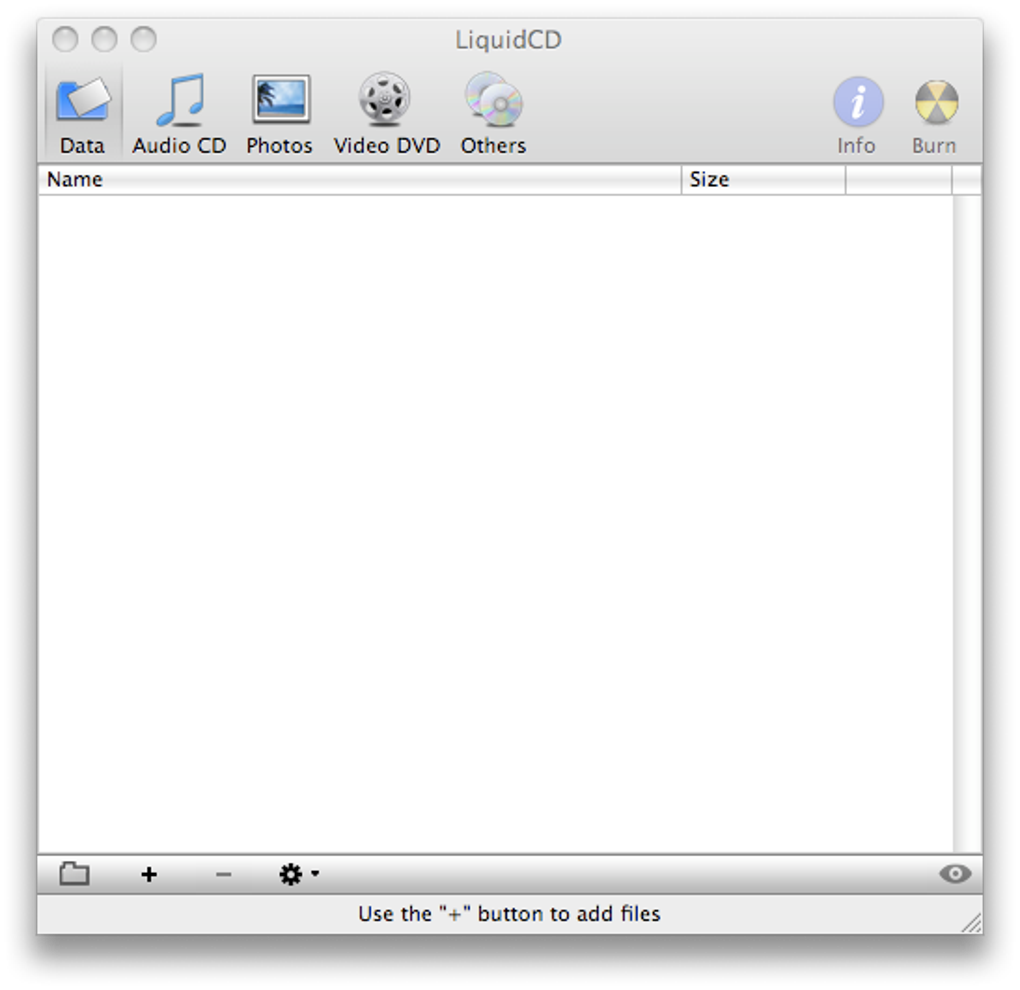Click the status text about adding files
The height and width of the screenshot is (990, 1020).
tap(509, 914)
